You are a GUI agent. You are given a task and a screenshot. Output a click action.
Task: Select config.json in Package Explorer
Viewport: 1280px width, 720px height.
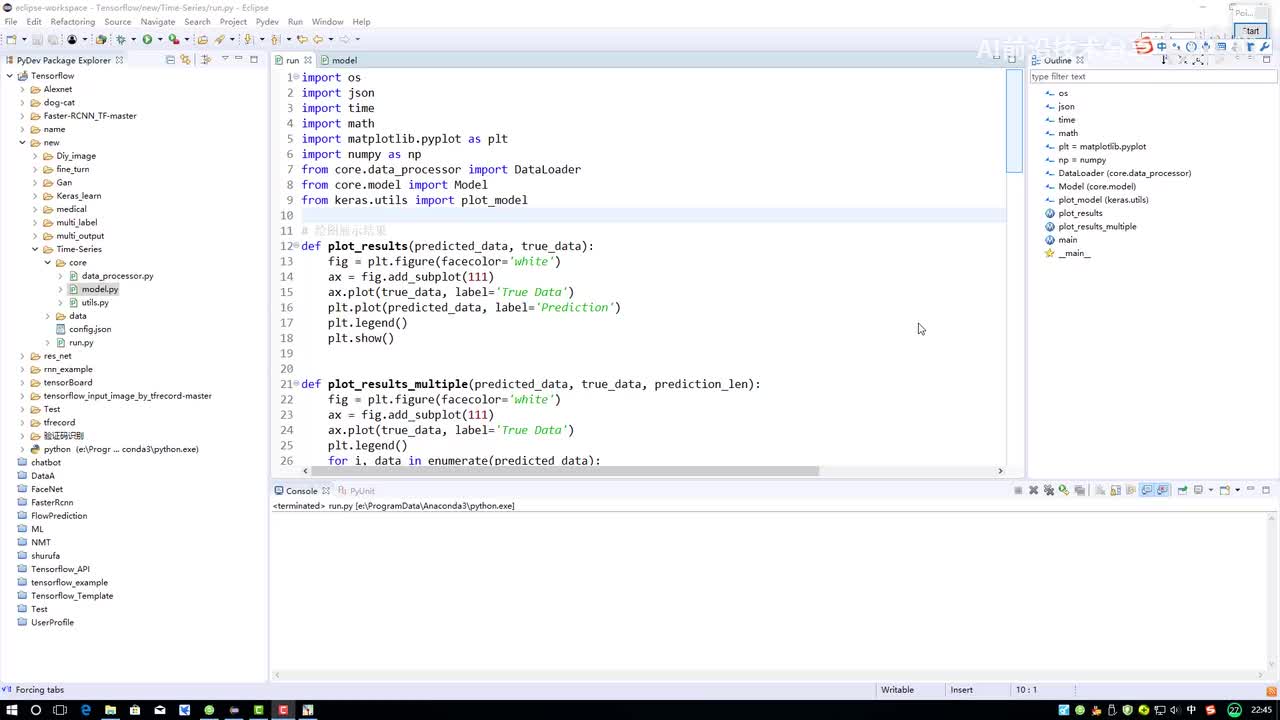tap(89, 329)
